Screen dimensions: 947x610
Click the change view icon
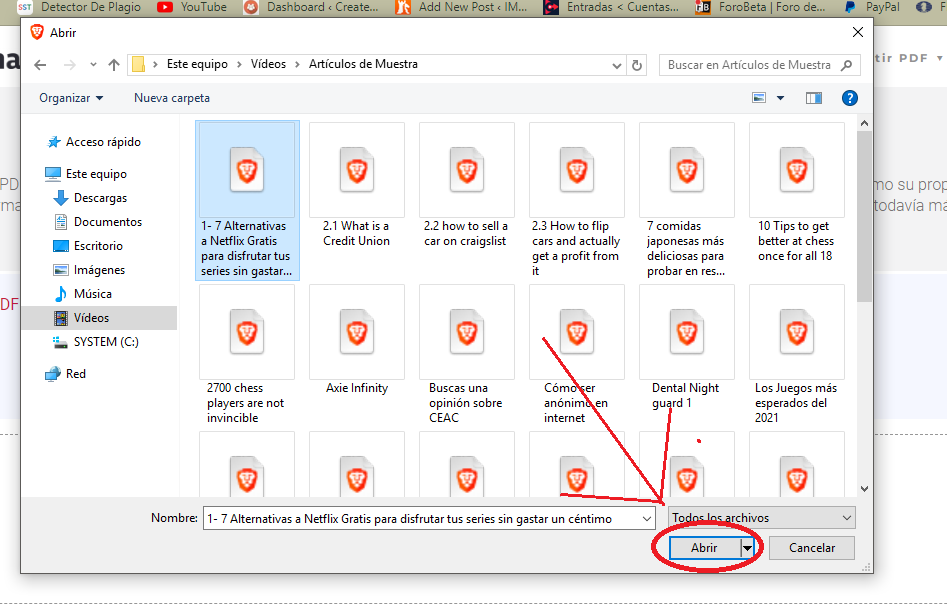759,98
